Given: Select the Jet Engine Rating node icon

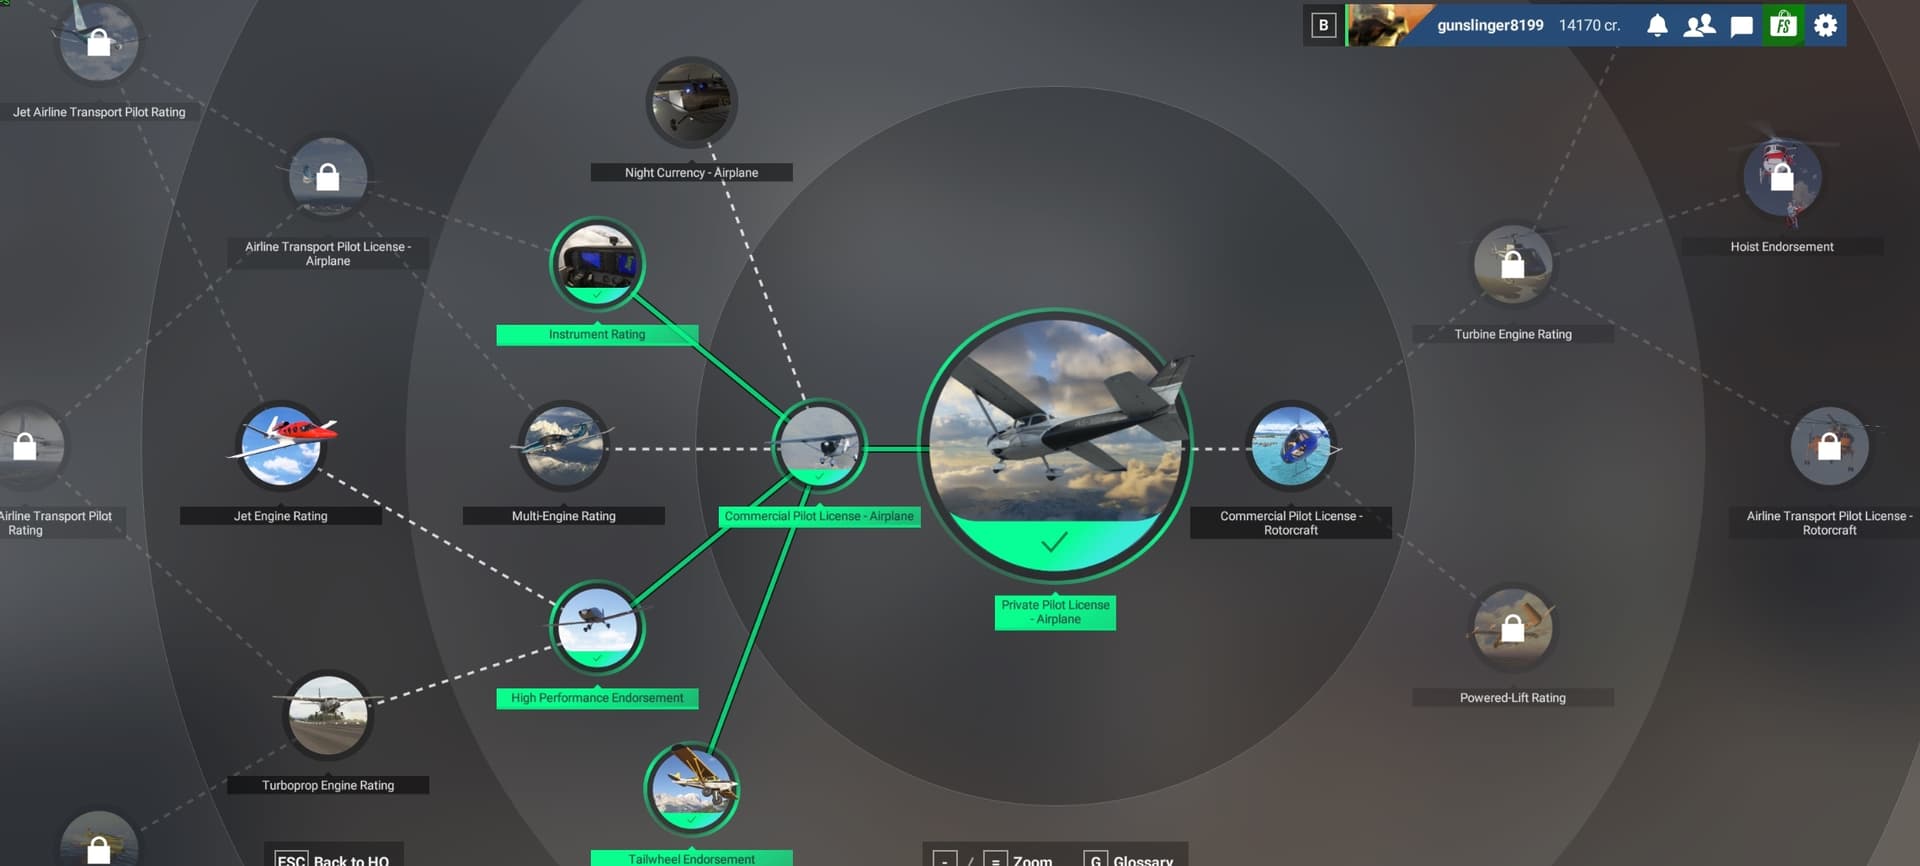Looking at the screenshot, I should (281, 446).
